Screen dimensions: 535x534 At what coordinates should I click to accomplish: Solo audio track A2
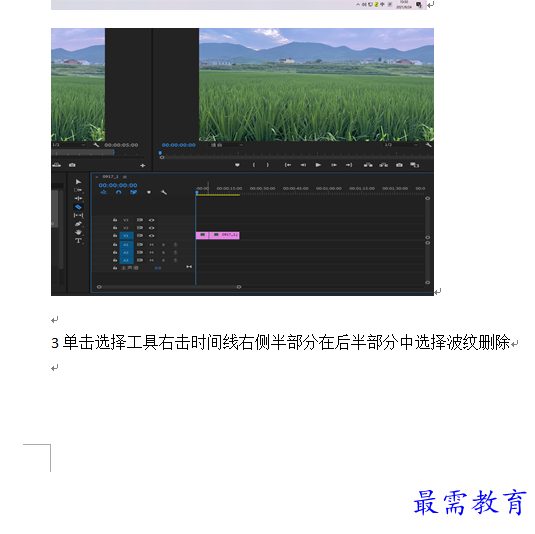pyautogui.click(x=163, y=252)
